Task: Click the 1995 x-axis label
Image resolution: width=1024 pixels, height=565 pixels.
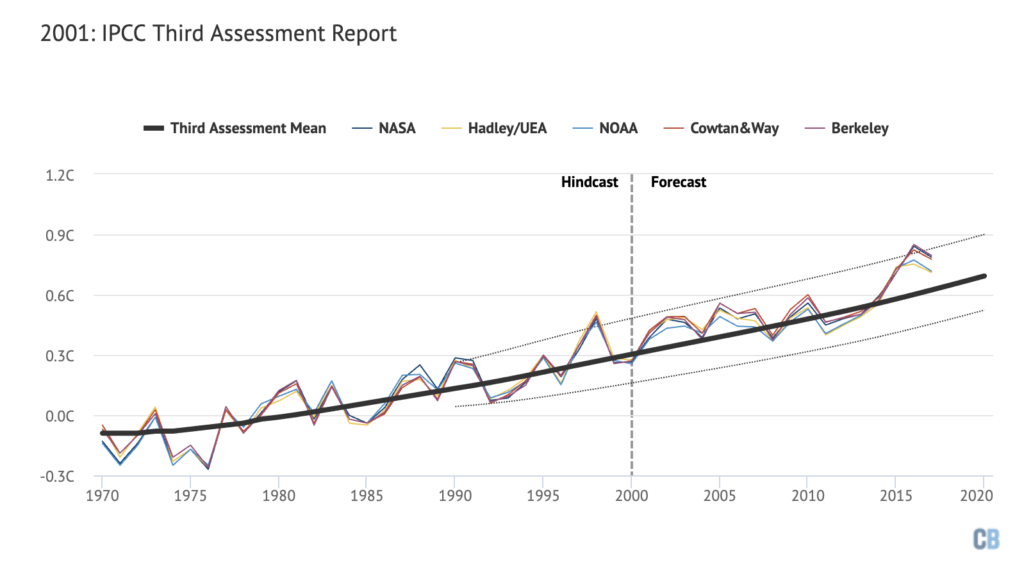Action: [543, 496]
